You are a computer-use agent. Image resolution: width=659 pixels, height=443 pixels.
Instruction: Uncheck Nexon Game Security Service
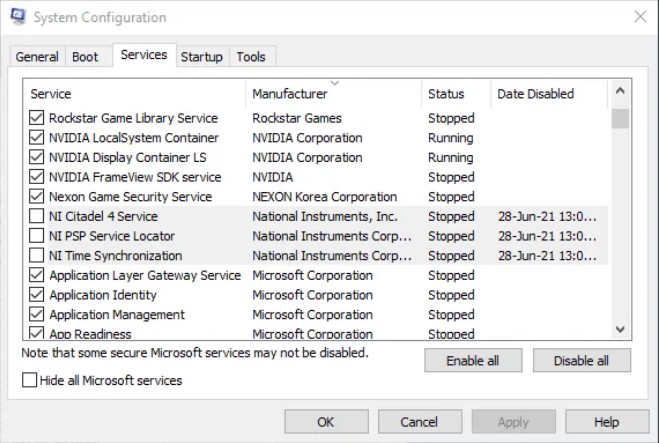pos(37,197)
